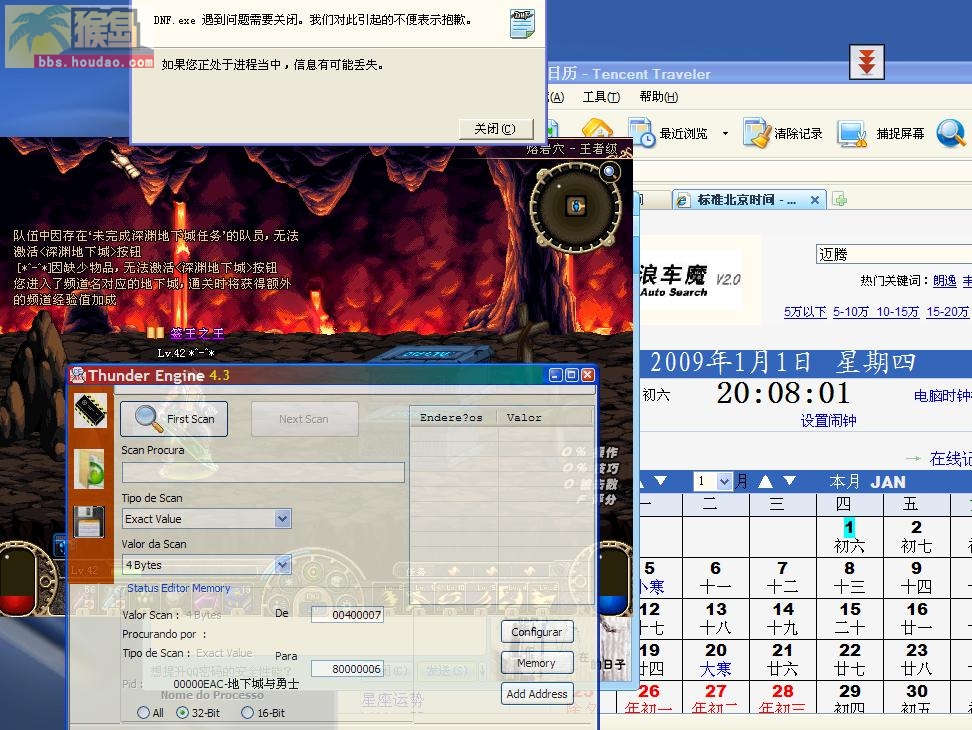Click the open file icon in Thunder Engine sidebar
Image resolution: width=972 pixels, height=730 pixels.
(x=90, y=468)
